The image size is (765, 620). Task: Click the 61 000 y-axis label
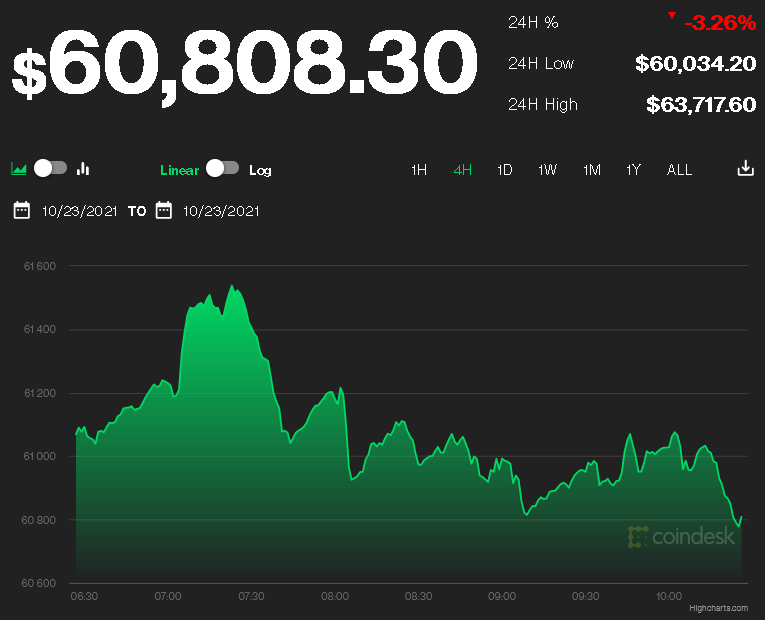(x=40, y=457)
